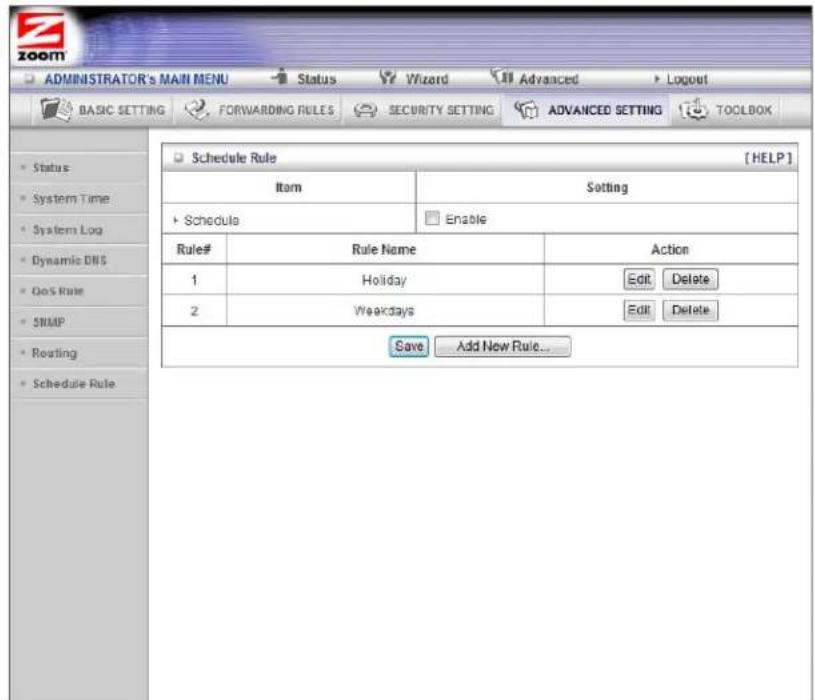The image size is (815, 700).
Task: Click the Zoom logo icon
Action: [41, 37]
